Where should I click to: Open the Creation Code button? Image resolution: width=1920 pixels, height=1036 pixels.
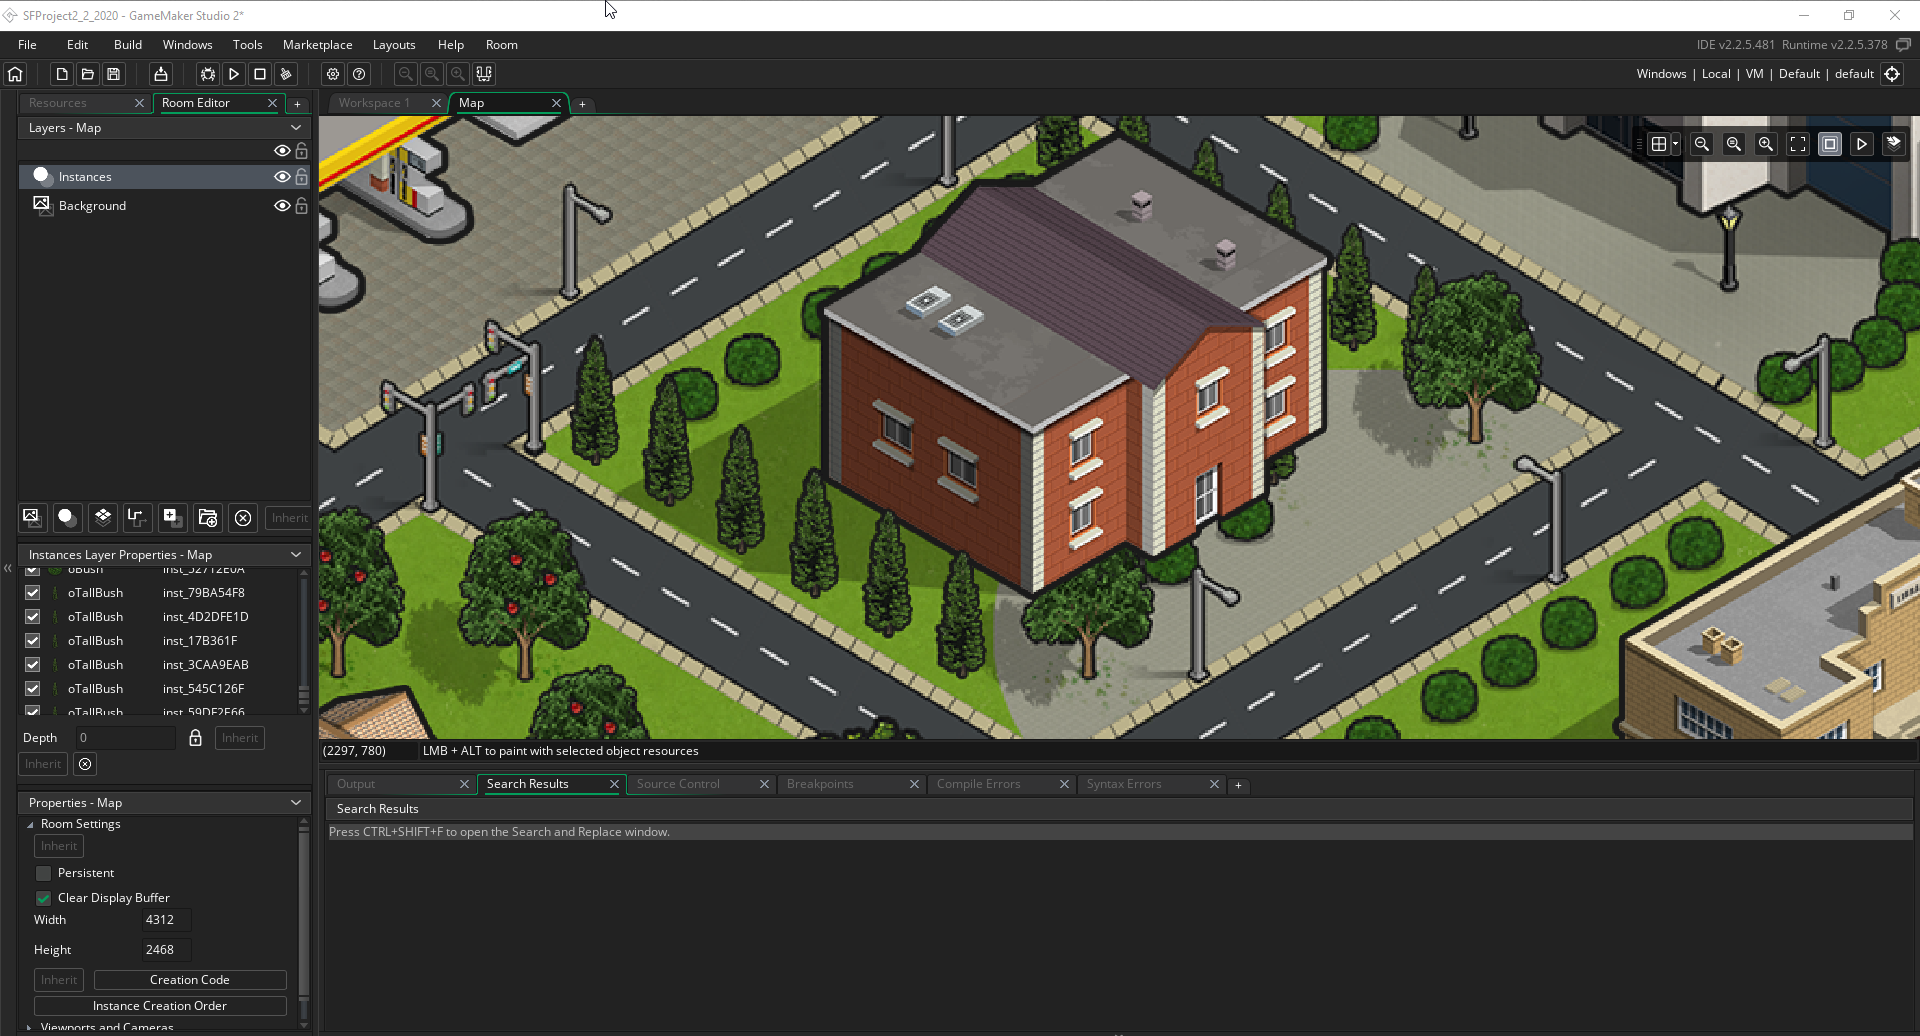click(x=190, y=980)
